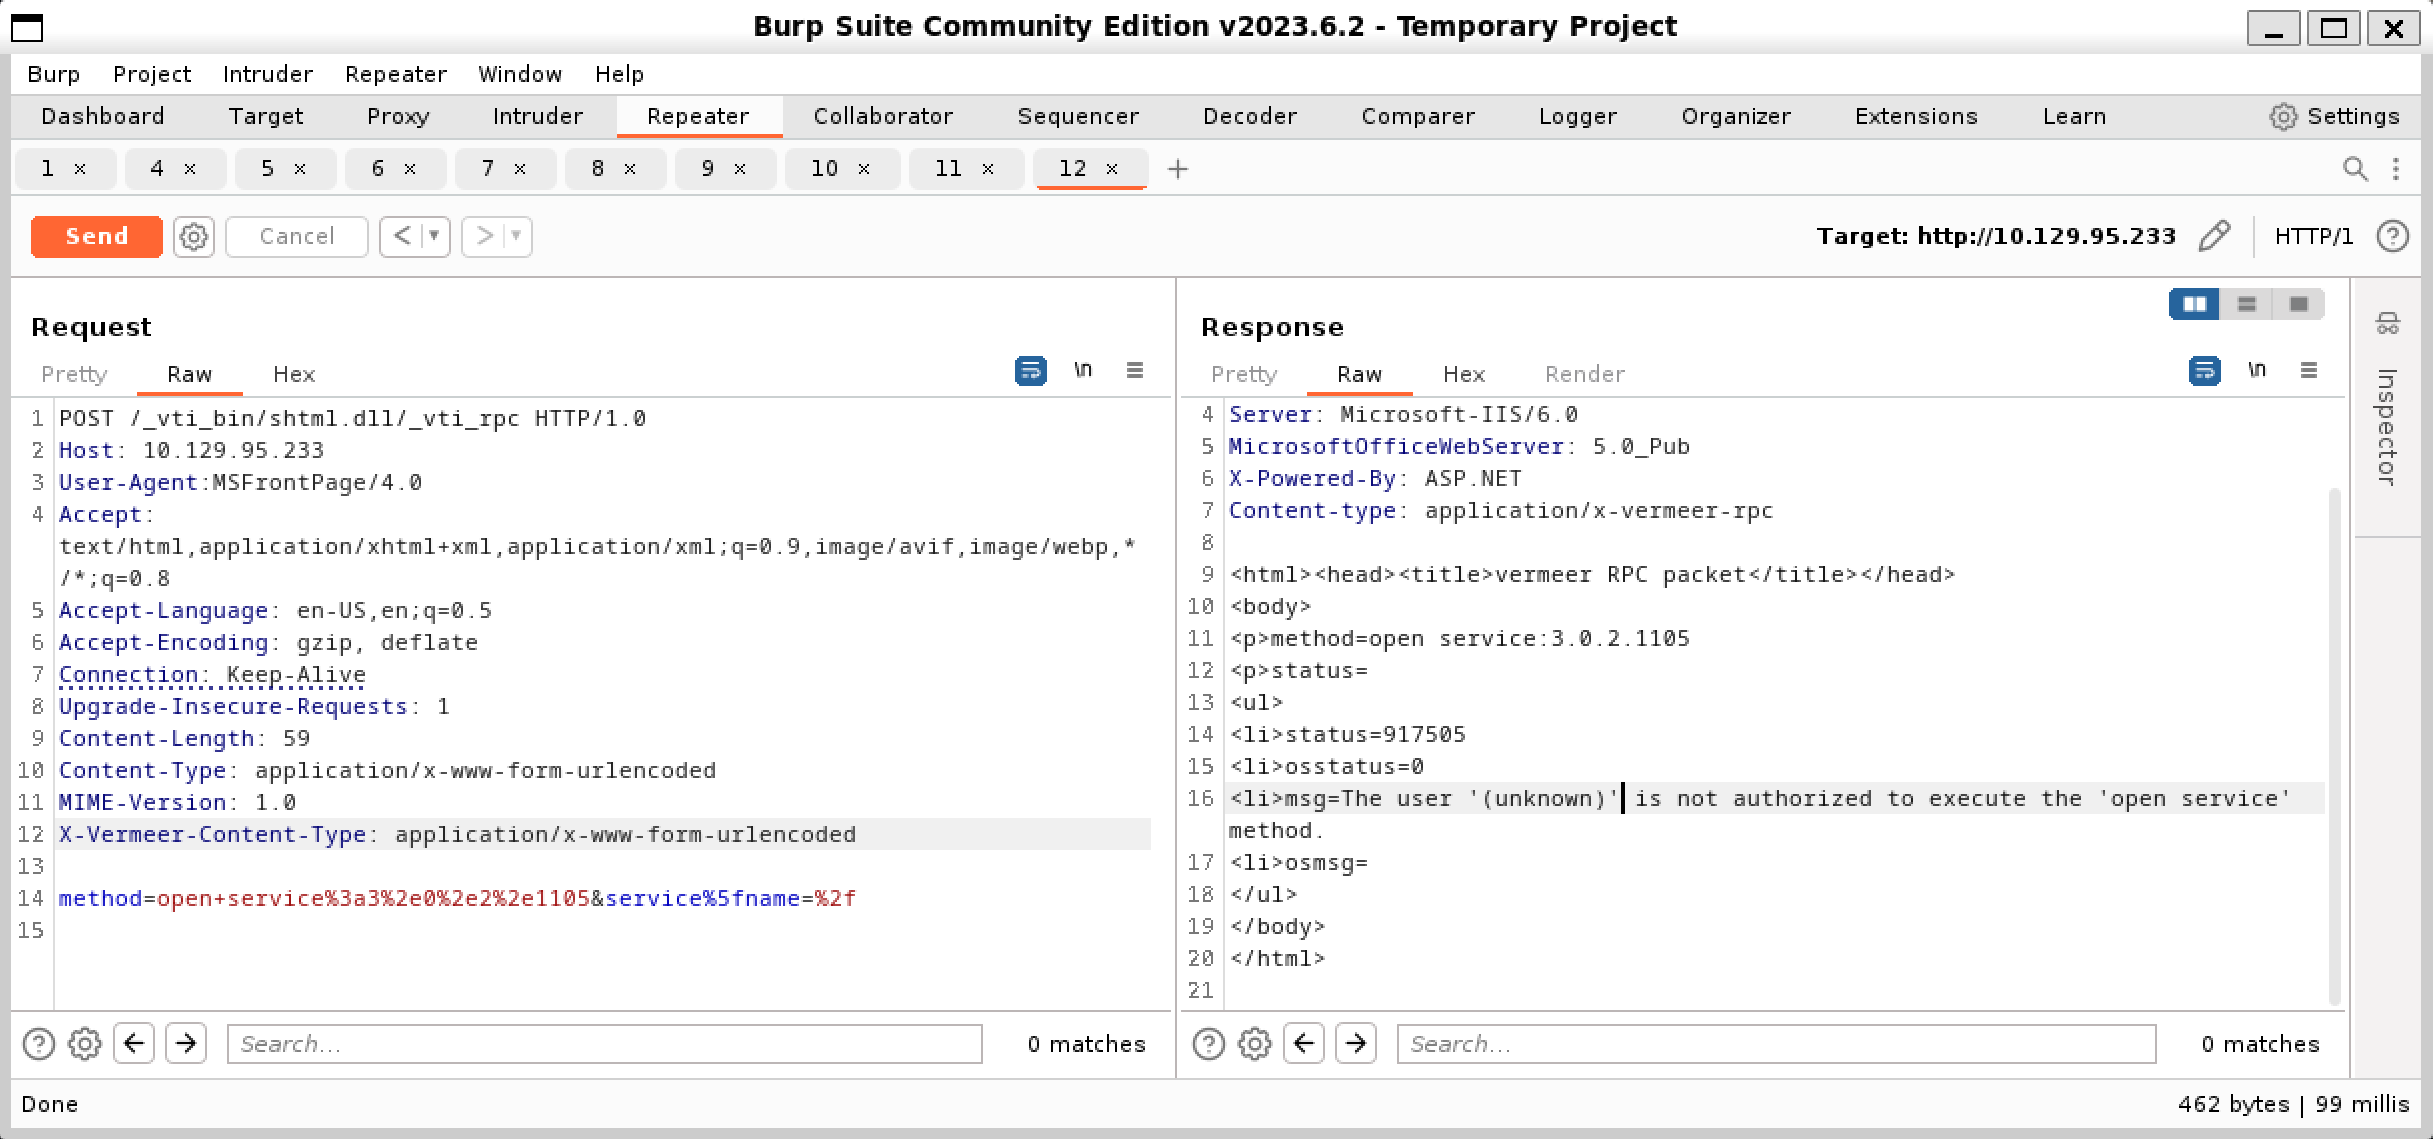Expand the back history dropdown arrow
The height and width of the screenshot is (1139, 2433).
[x=434, y=237]
